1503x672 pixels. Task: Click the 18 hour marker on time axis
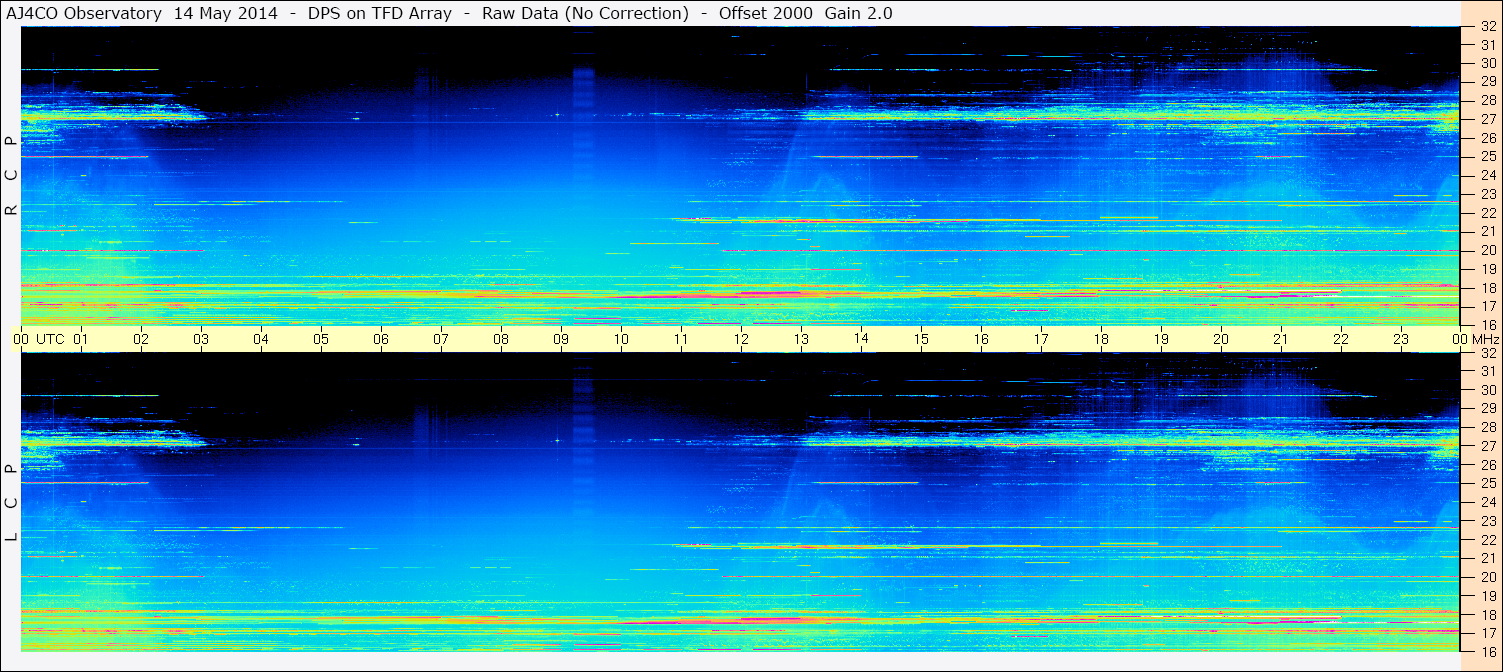coord(1100,339)
